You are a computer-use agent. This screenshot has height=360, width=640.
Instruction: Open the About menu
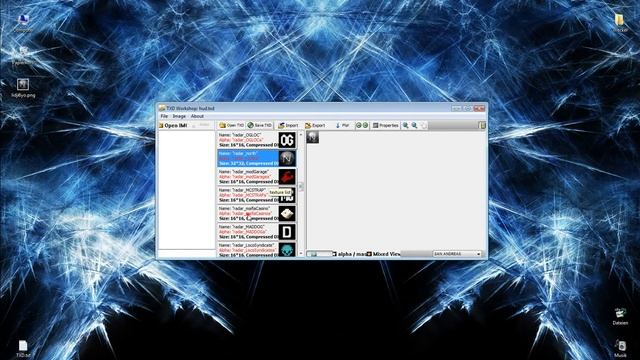(197, 116)
